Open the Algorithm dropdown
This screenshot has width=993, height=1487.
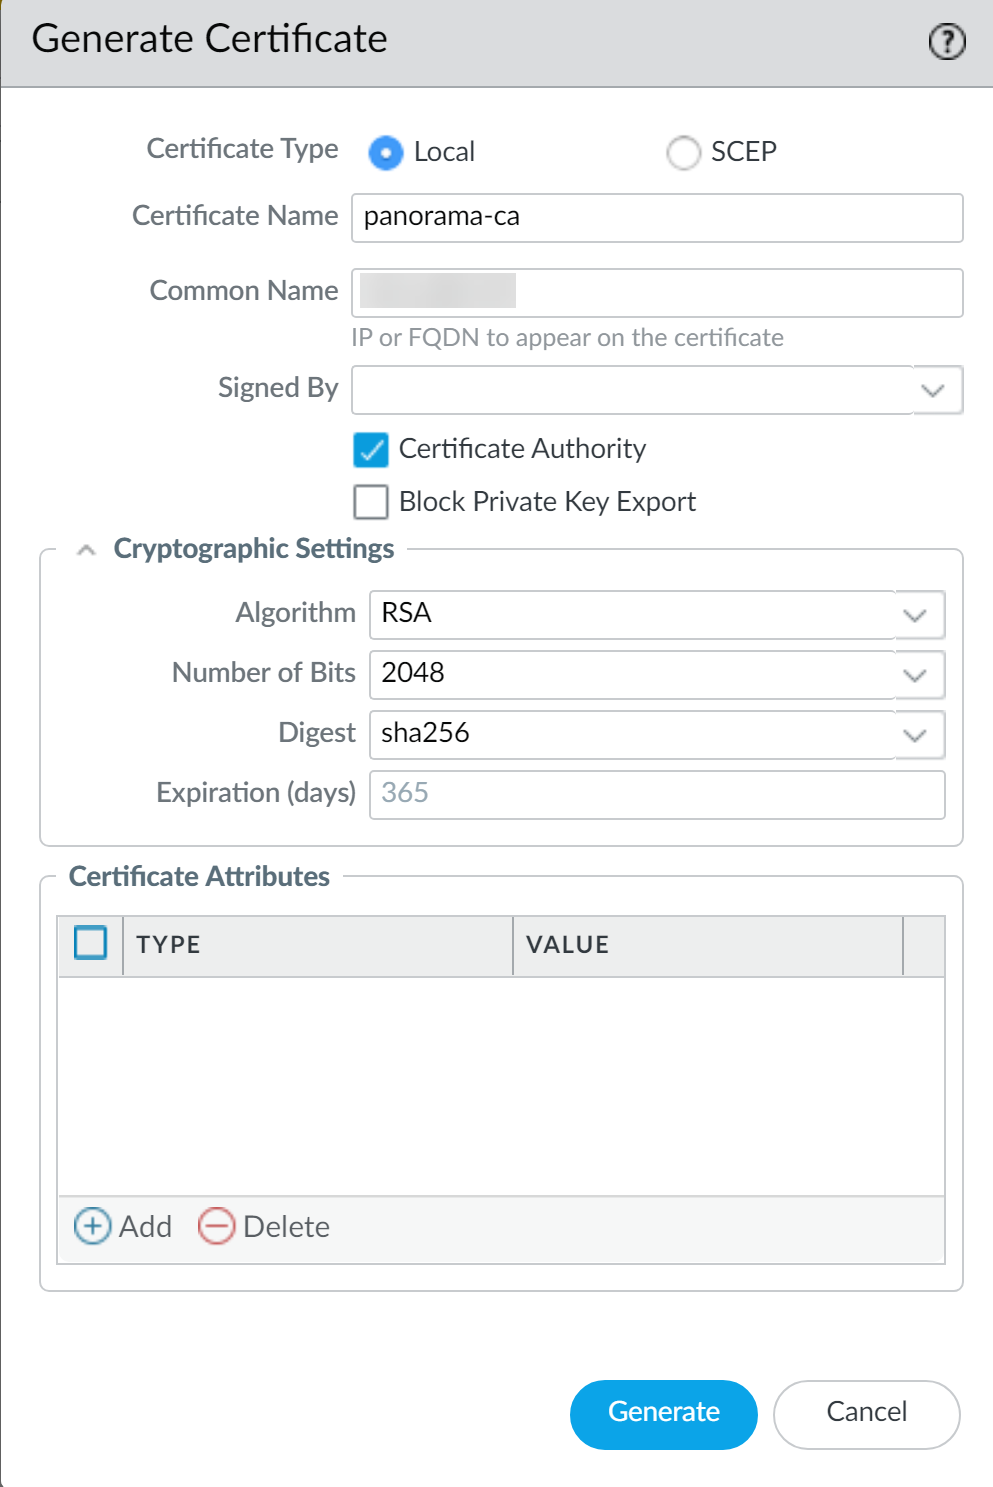(914, 615)
